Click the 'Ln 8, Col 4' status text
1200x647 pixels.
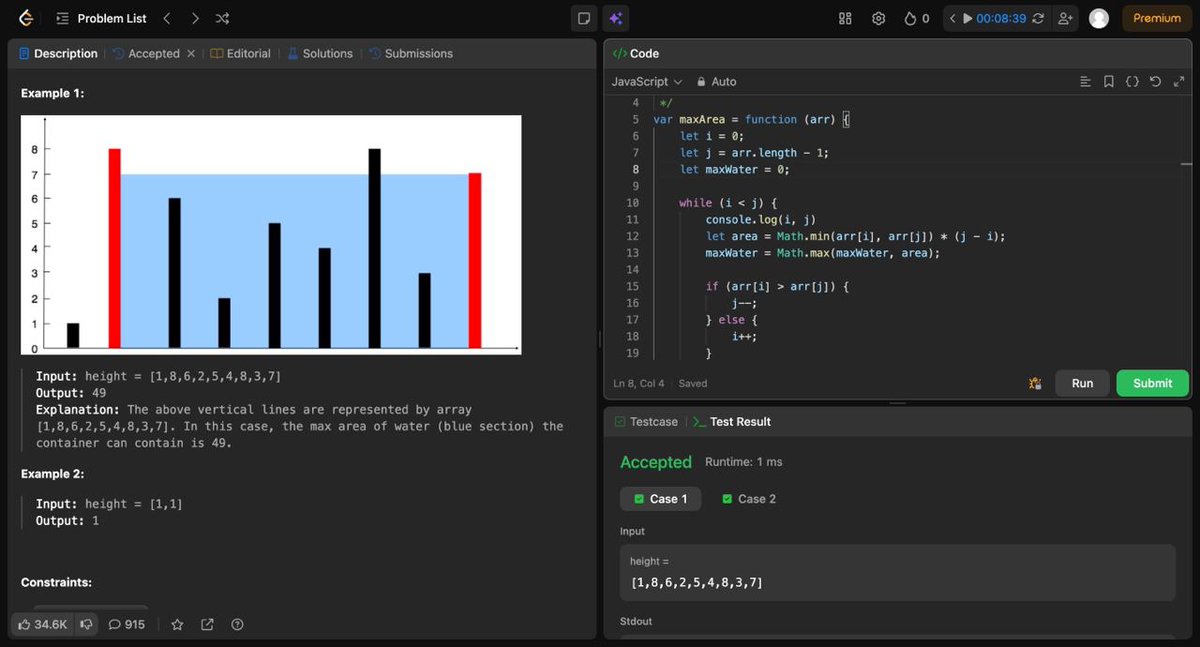638,383
